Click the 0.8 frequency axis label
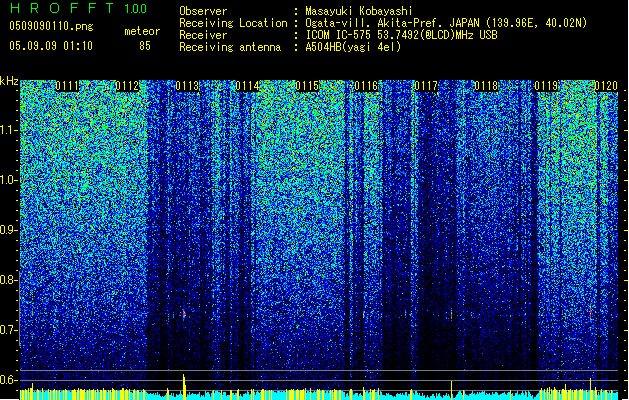Screen dimensions: 629x400 point(8,280)
